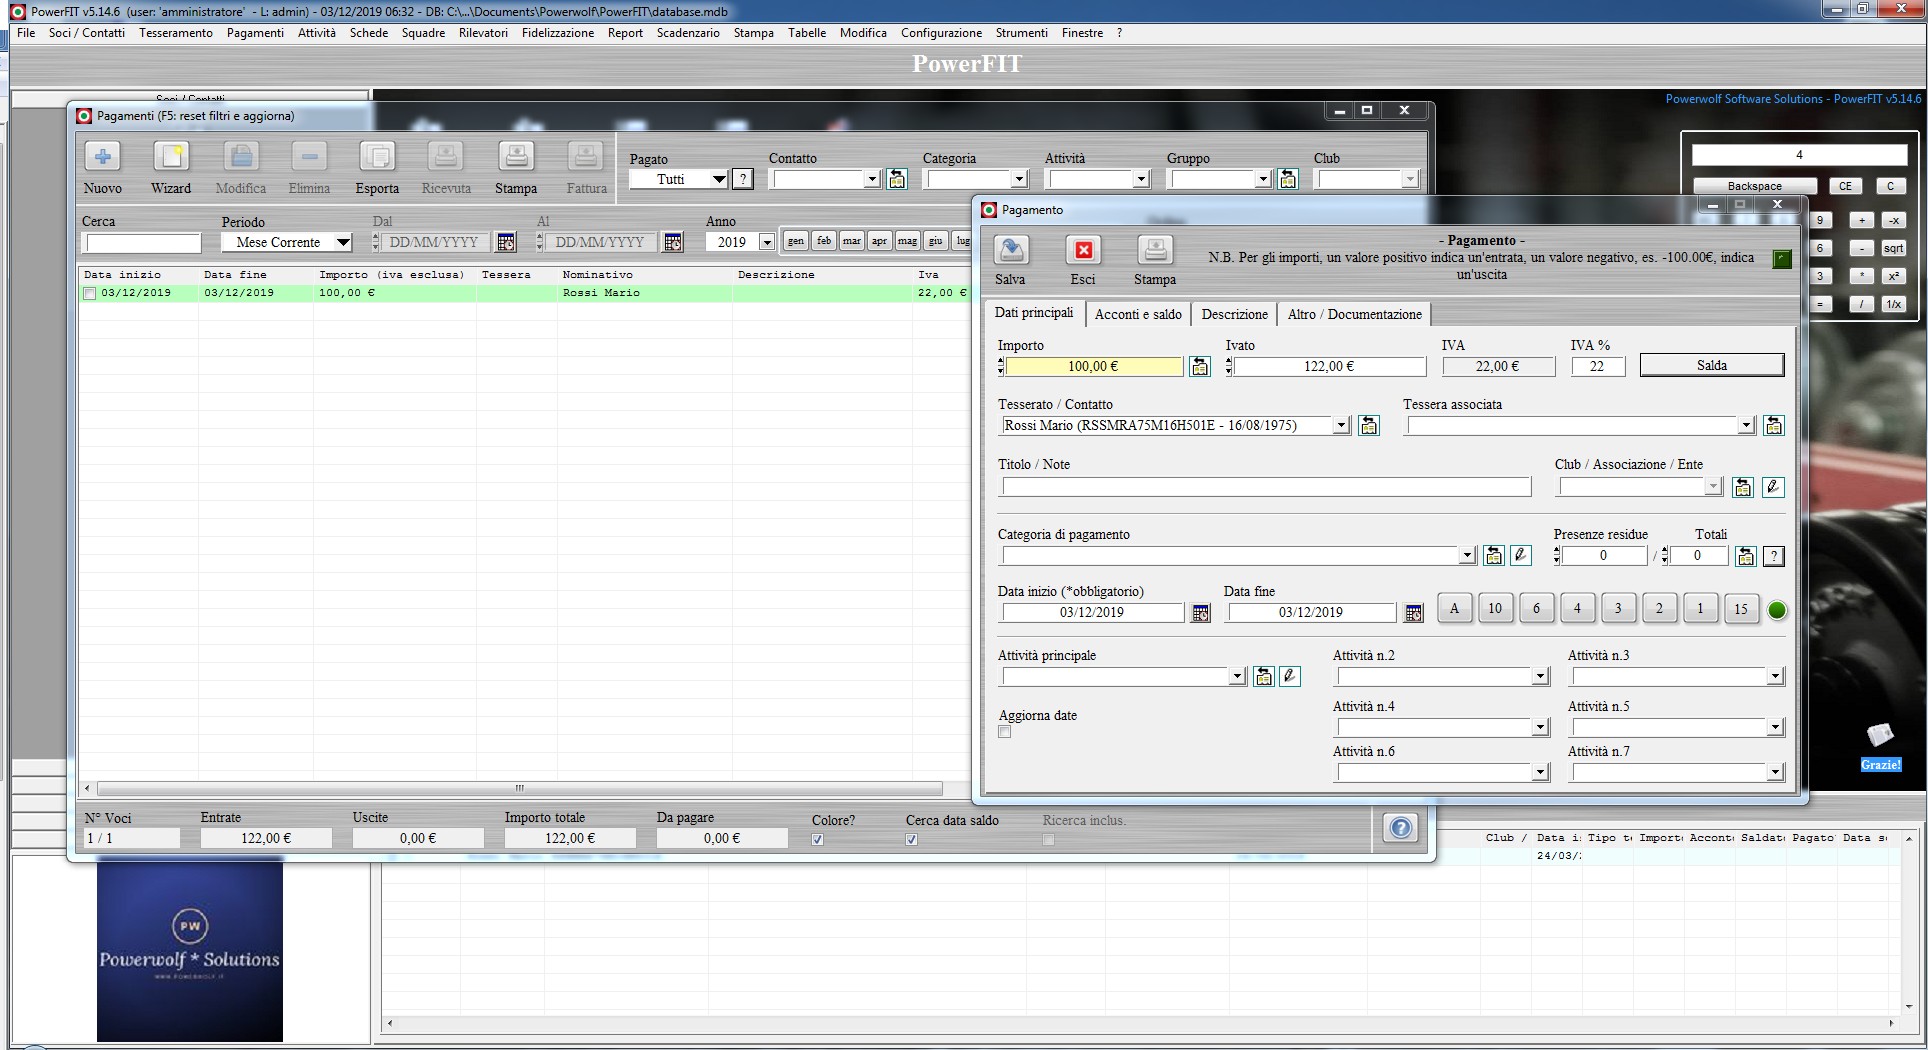Open calendar icon beside Dal date filter

pyautogui.click(x=506, y=242)
